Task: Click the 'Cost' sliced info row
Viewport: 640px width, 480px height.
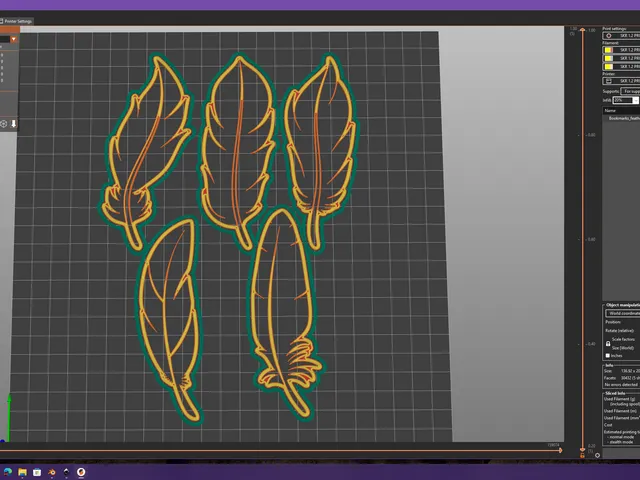Action: click(608, 425)
